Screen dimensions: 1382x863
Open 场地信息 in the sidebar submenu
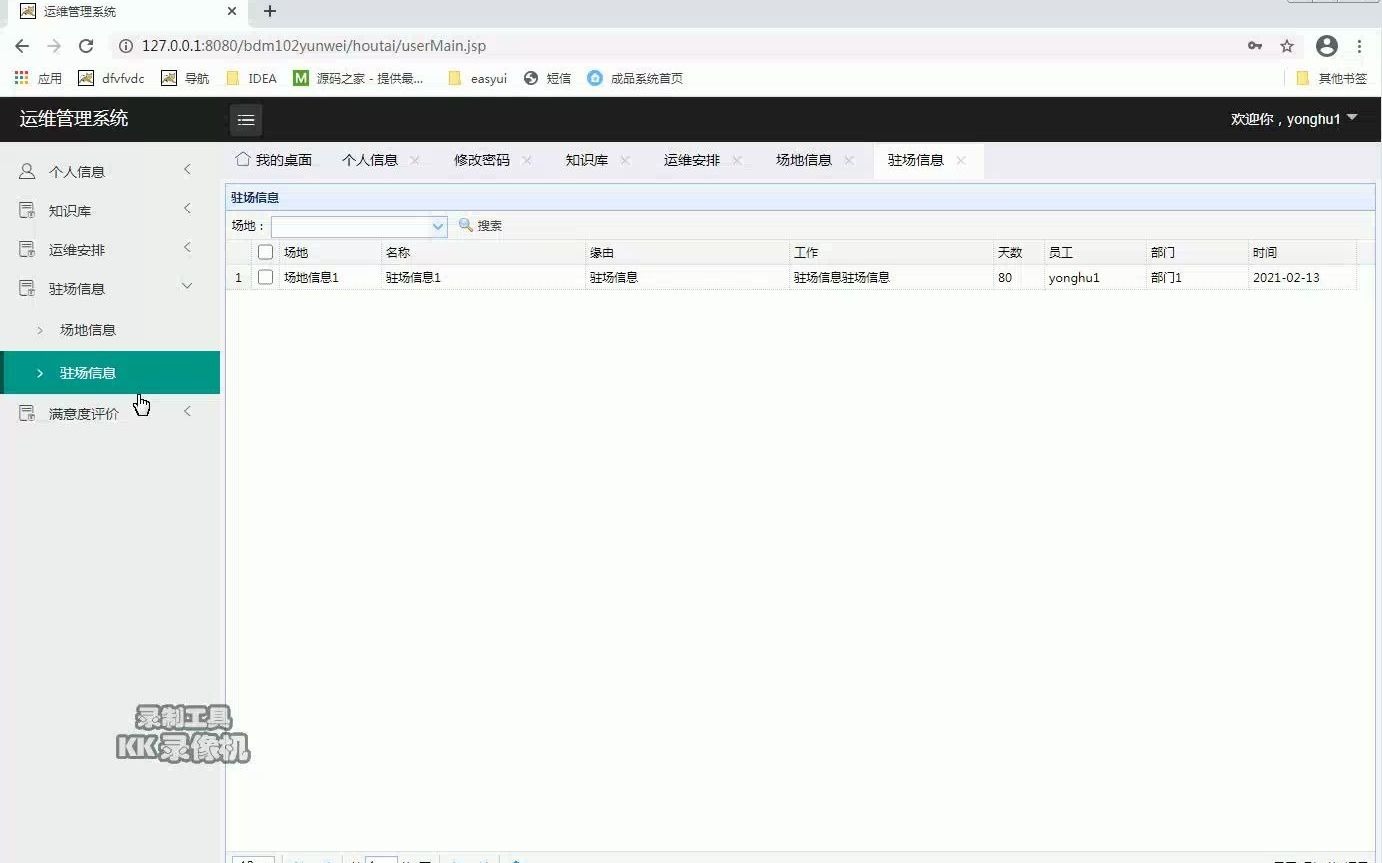[x=110, y=330]
